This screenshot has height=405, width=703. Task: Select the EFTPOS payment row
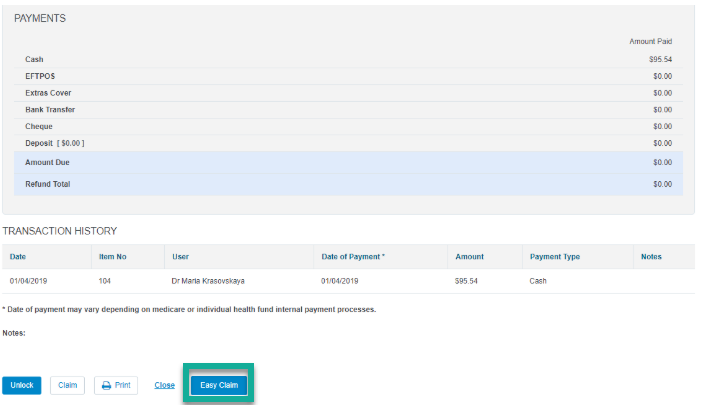(348, 76)
